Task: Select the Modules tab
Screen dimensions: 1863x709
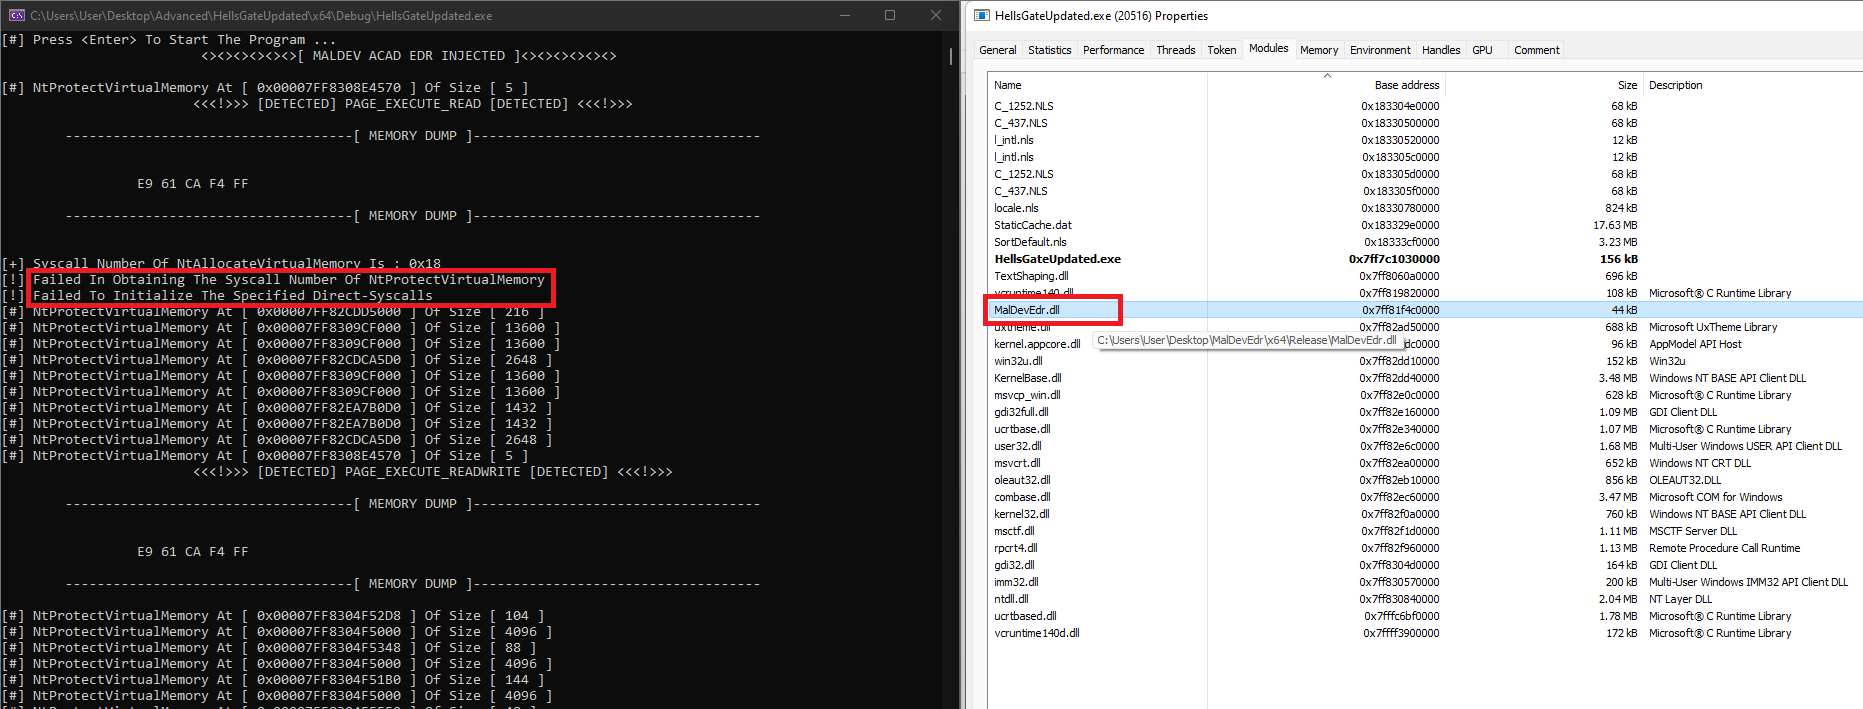Action: coord(1268,48)
